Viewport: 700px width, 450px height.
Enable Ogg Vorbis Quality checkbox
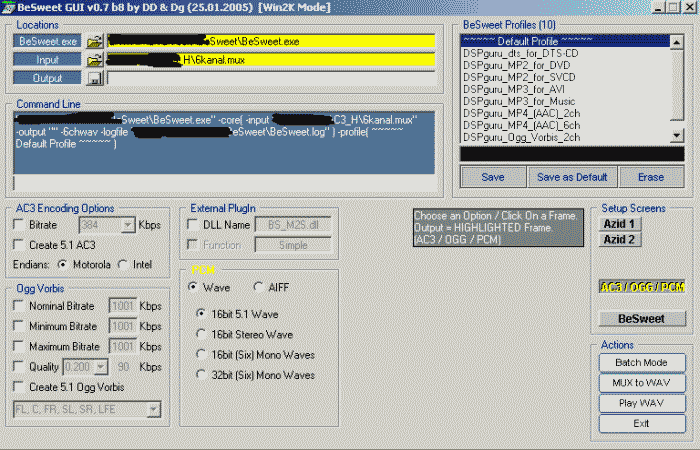(21, 367)
